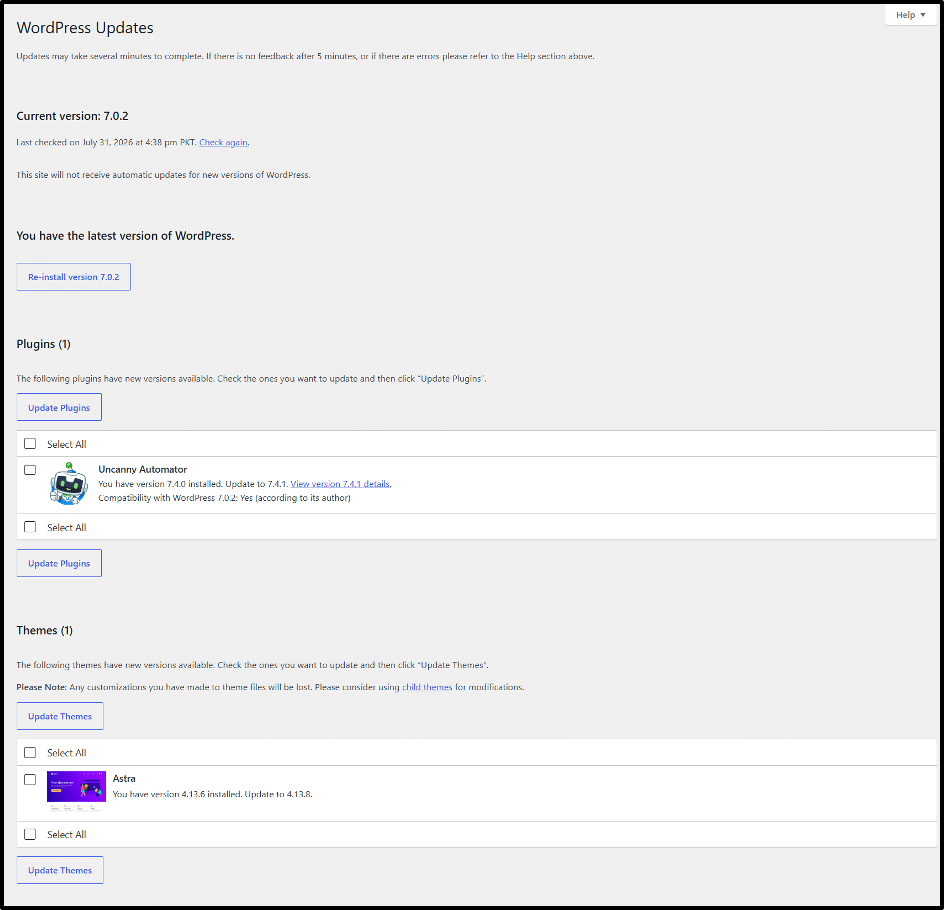944x910 pixels.
Task: Check the Uncanny Automator plugin checkbox
Action: [x=30, y=469]
